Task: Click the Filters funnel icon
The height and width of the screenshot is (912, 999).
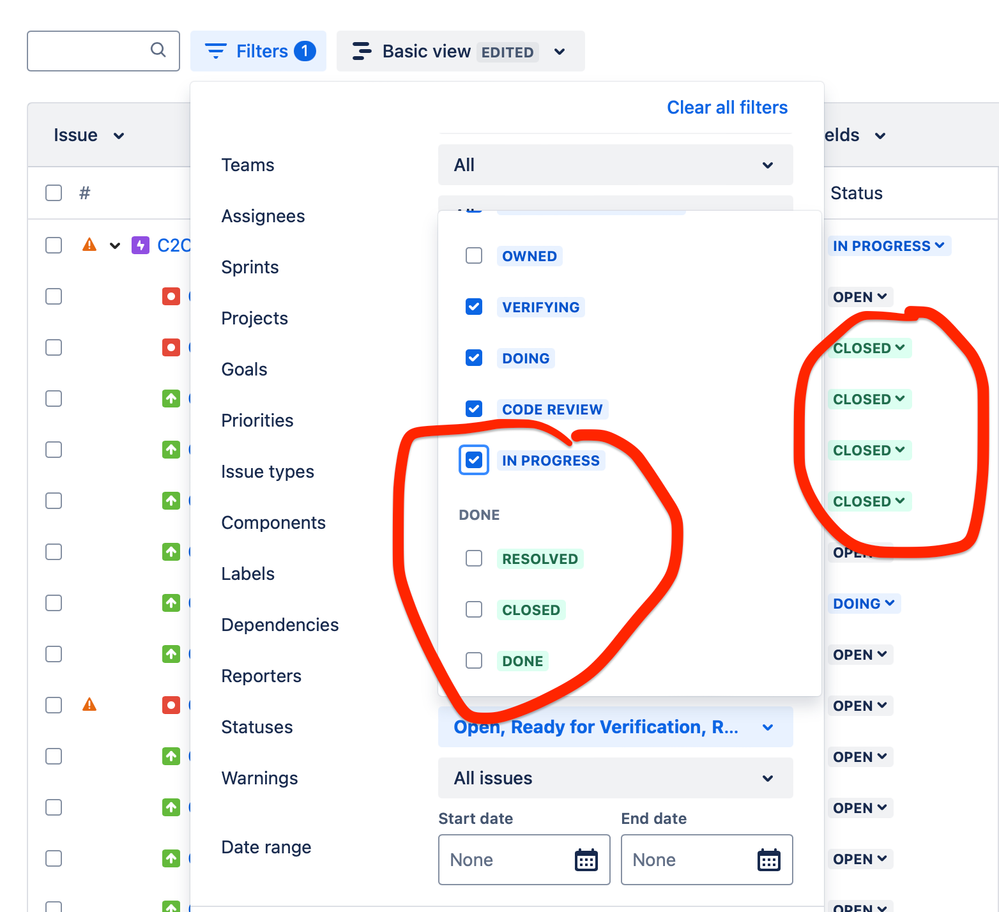Action: (216, 51)
